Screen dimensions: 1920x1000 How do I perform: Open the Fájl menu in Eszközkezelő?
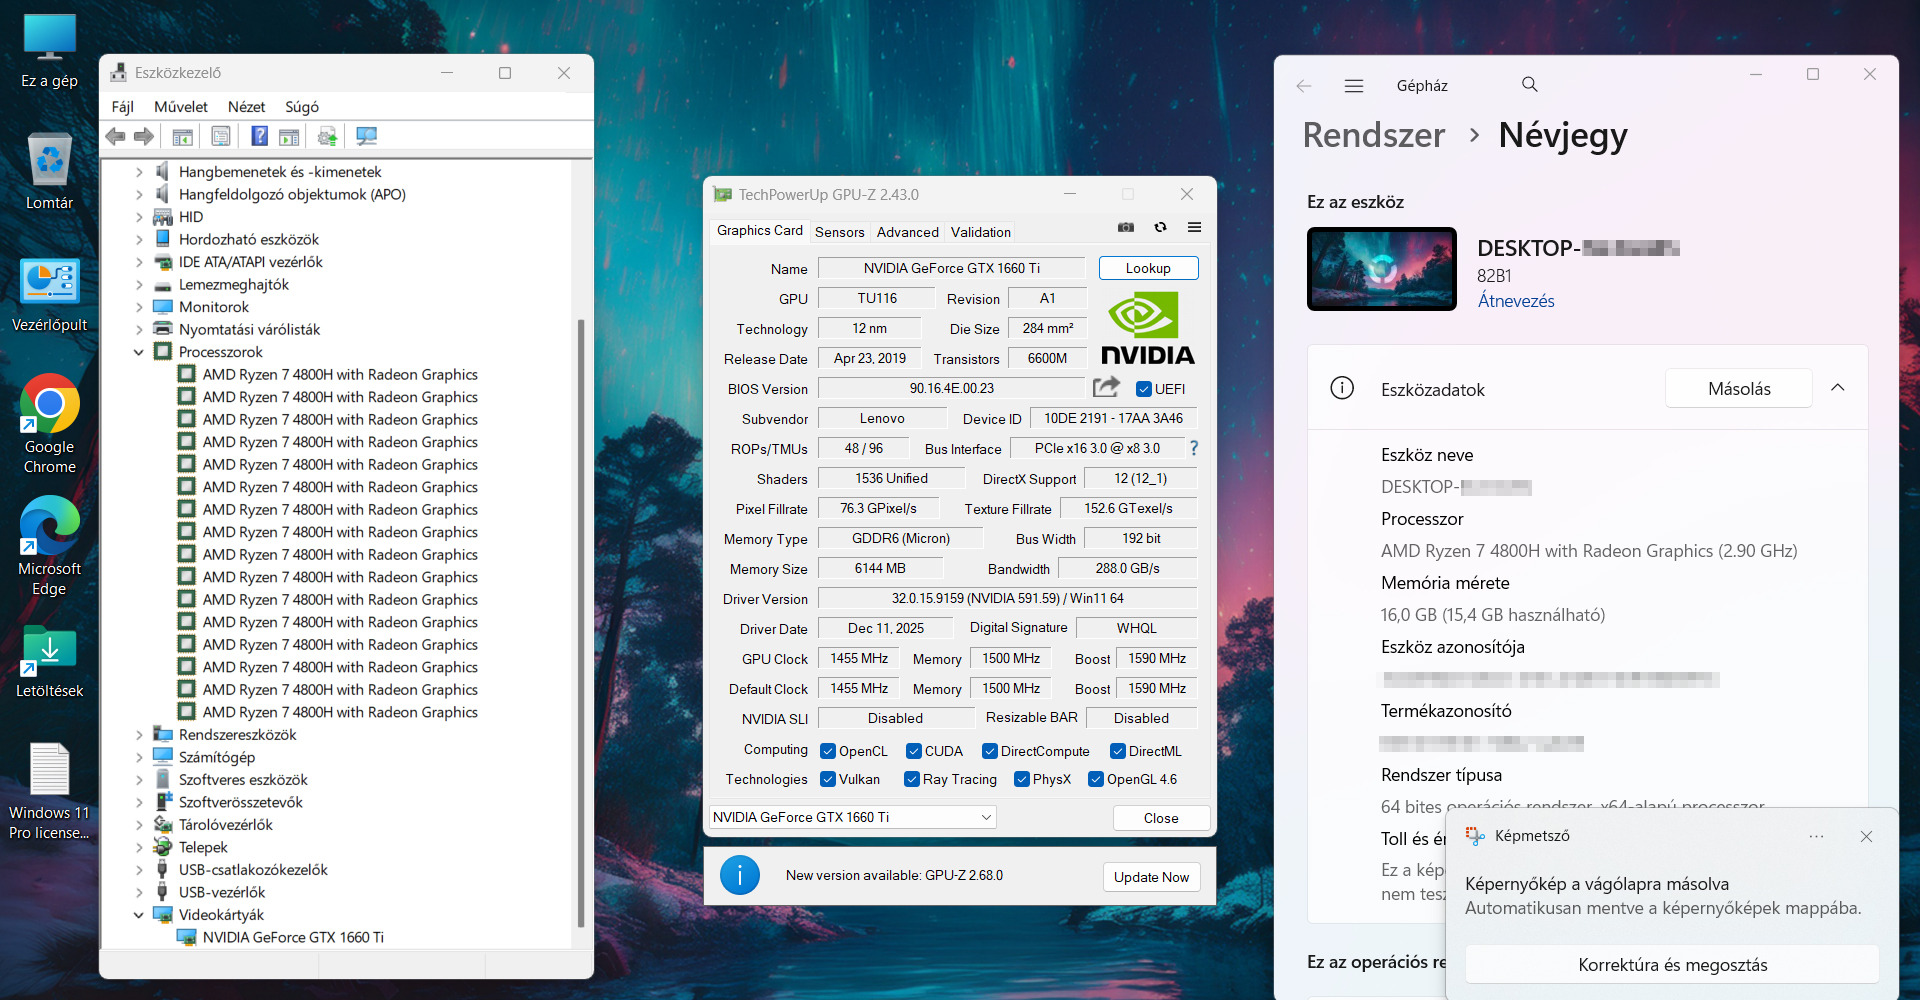(123, 107)
